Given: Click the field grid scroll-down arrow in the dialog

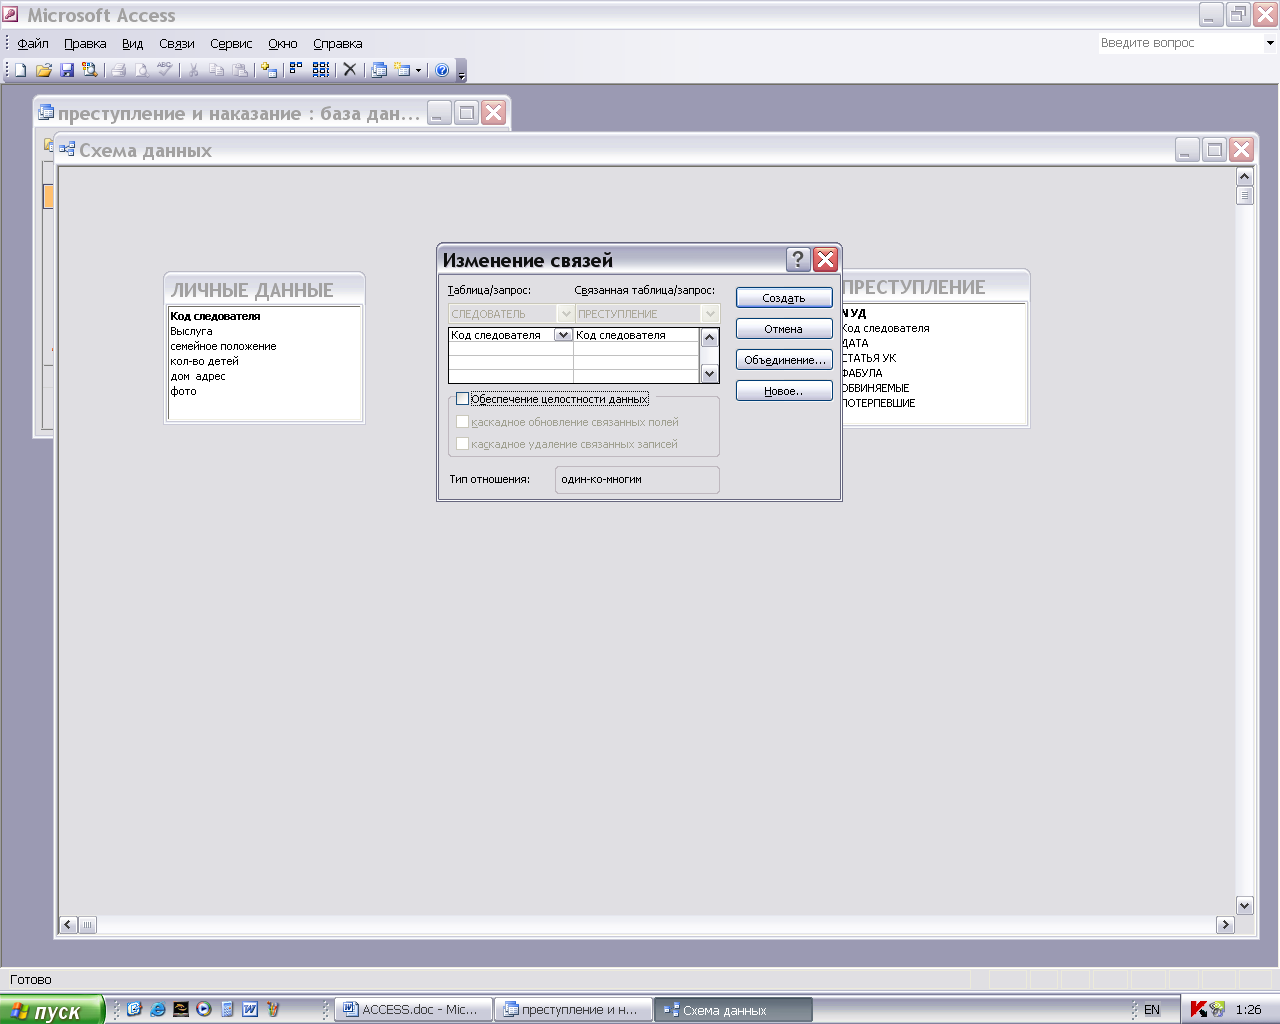Looking at the screenshot, I should 710,374.
